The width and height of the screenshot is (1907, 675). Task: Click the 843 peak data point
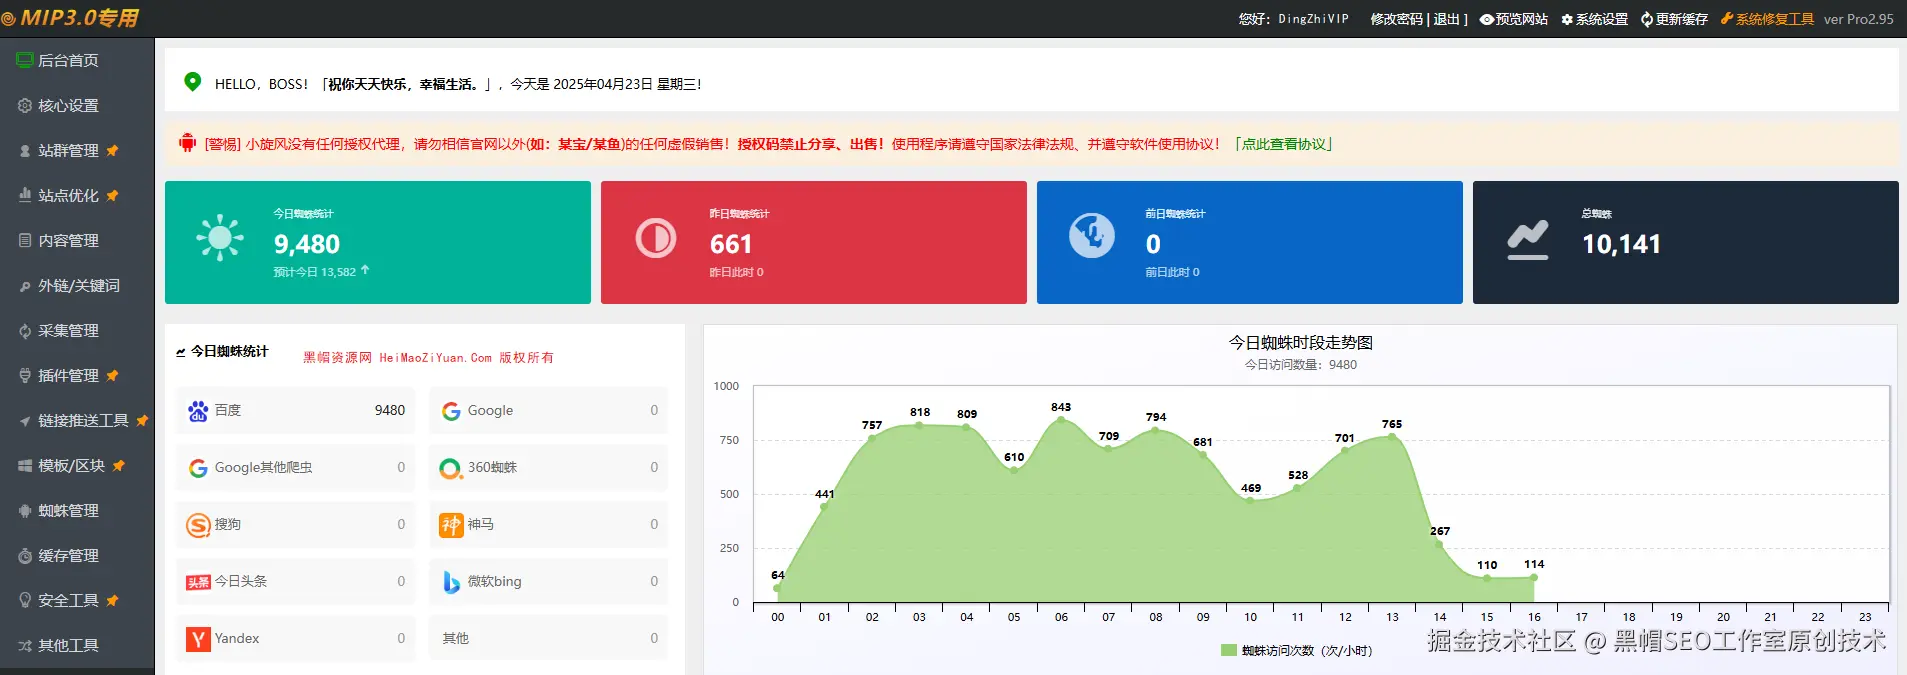click(1061, 420)
